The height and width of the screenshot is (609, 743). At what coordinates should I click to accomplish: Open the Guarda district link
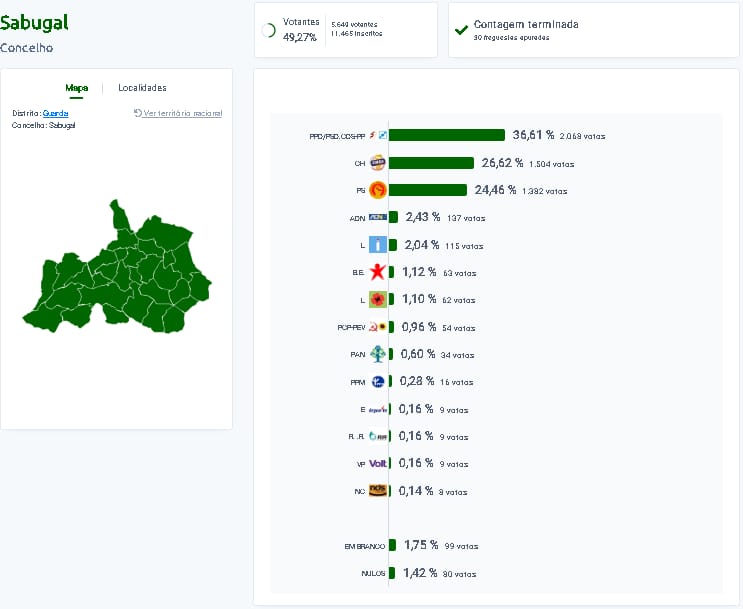click(55, 113)
